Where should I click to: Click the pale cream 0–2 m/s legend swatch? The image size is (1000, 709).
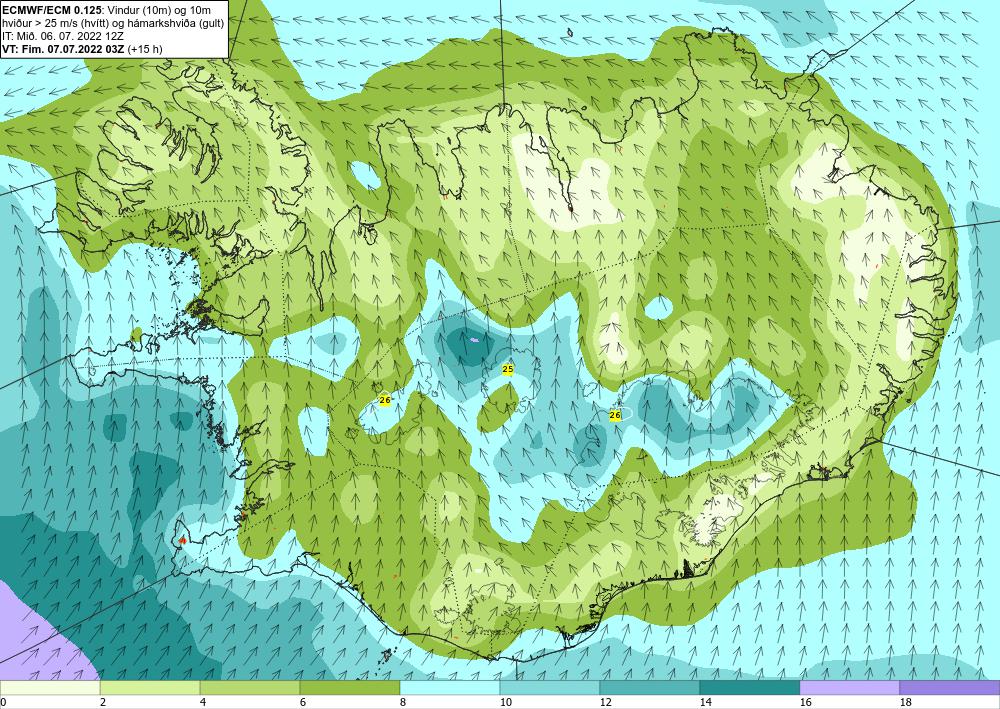click(50, 688)
